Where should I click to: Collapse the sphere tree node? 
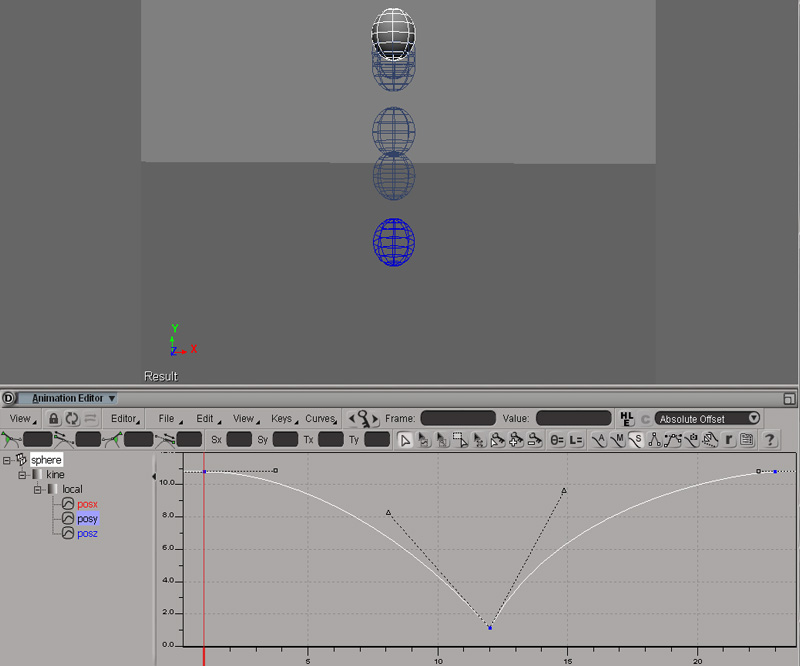point(7,461)
